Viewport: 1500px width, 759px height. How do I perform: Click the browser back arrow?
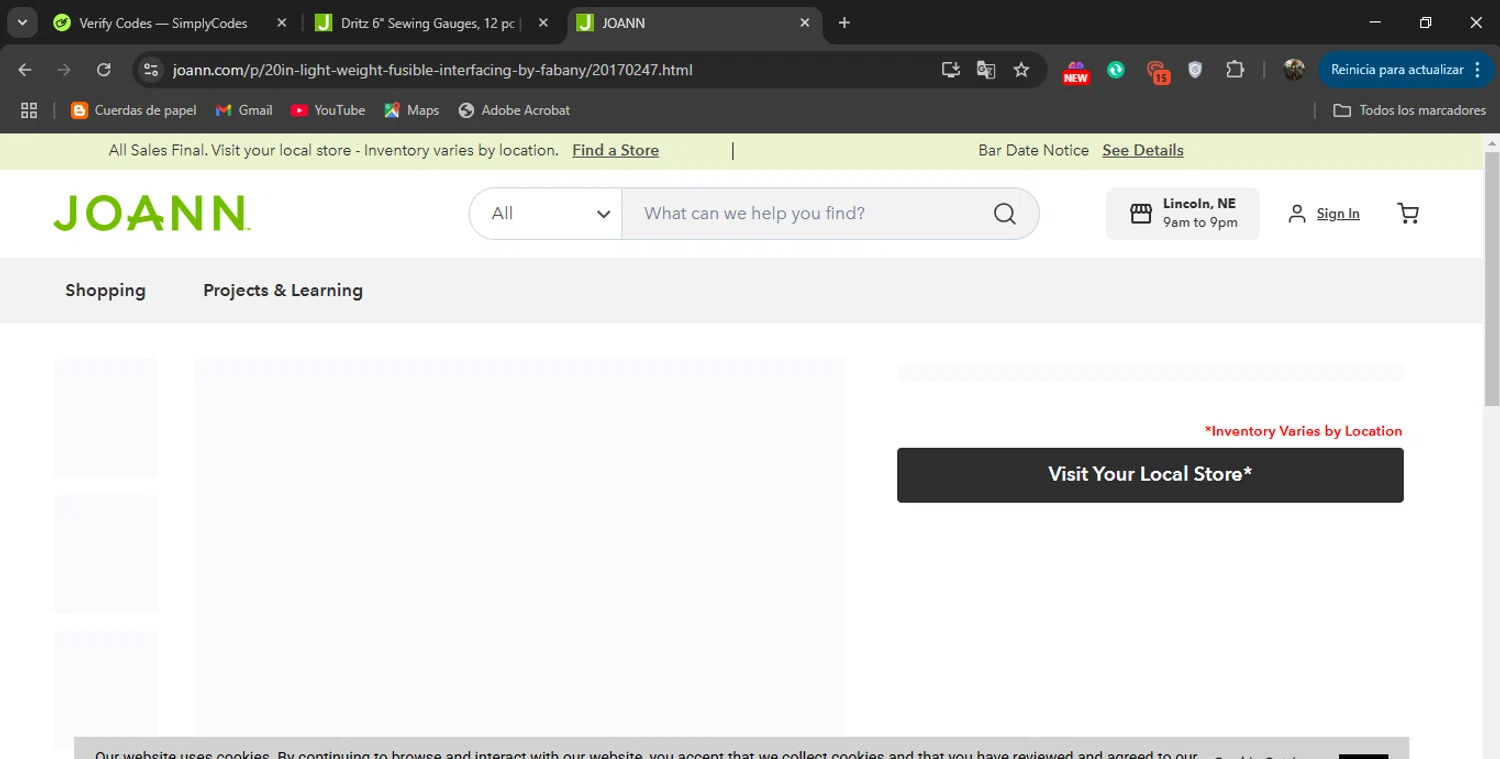pos(25,70)
